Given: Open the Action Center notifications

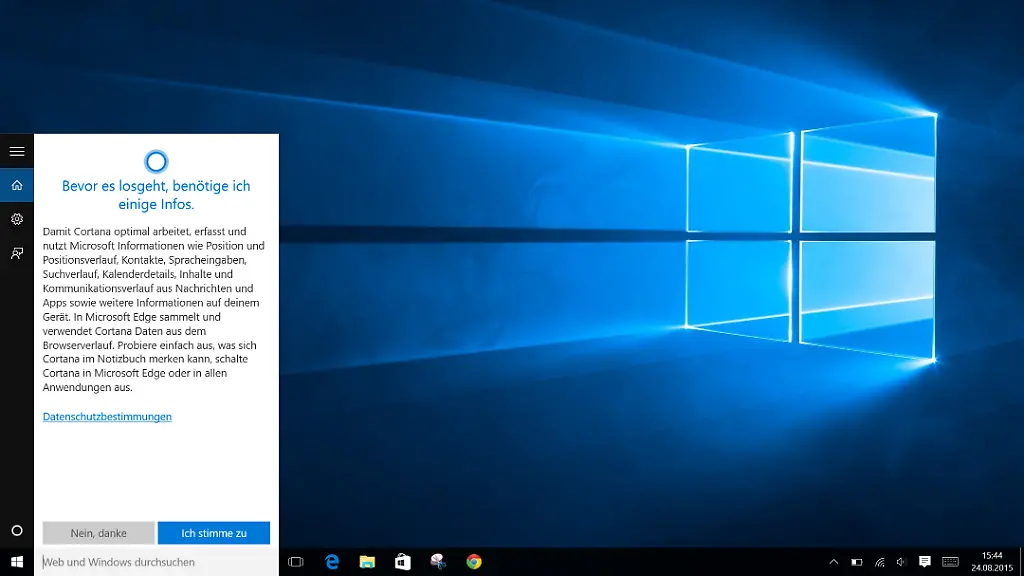Looking at the screenshot, I should click(x=925, y=562).
